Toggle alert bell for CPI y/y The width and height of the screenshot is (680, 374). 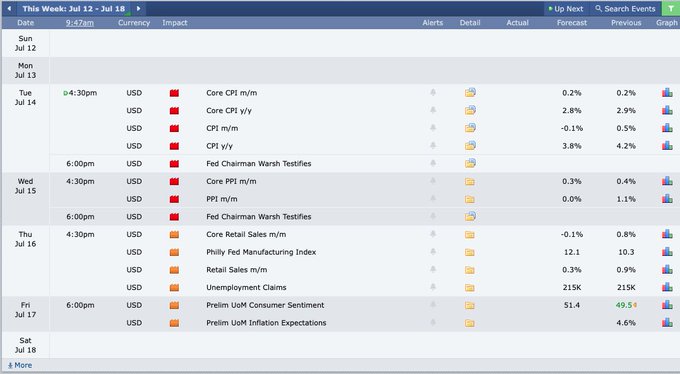(x=433, y=146)
